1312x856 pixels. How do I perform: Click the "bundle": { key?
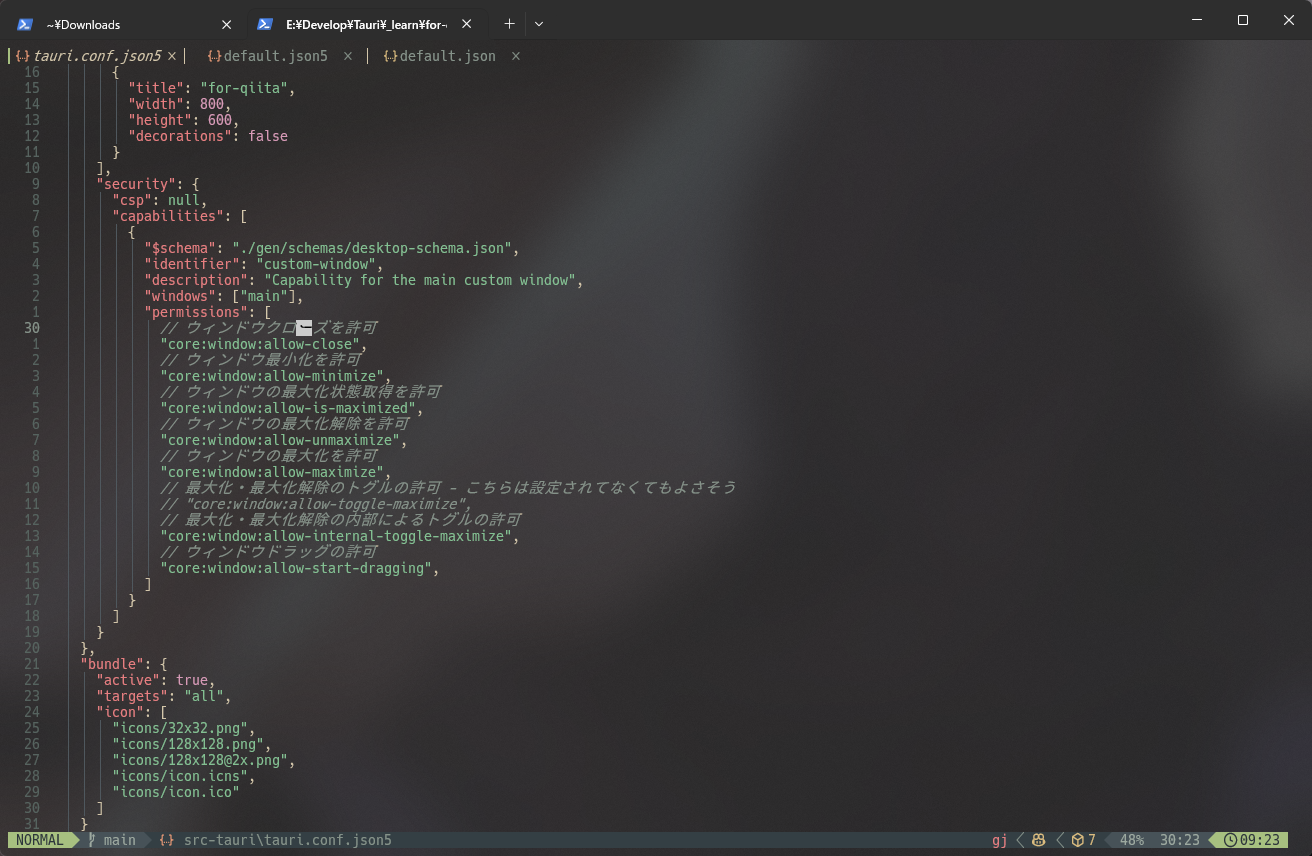(124, 664)
